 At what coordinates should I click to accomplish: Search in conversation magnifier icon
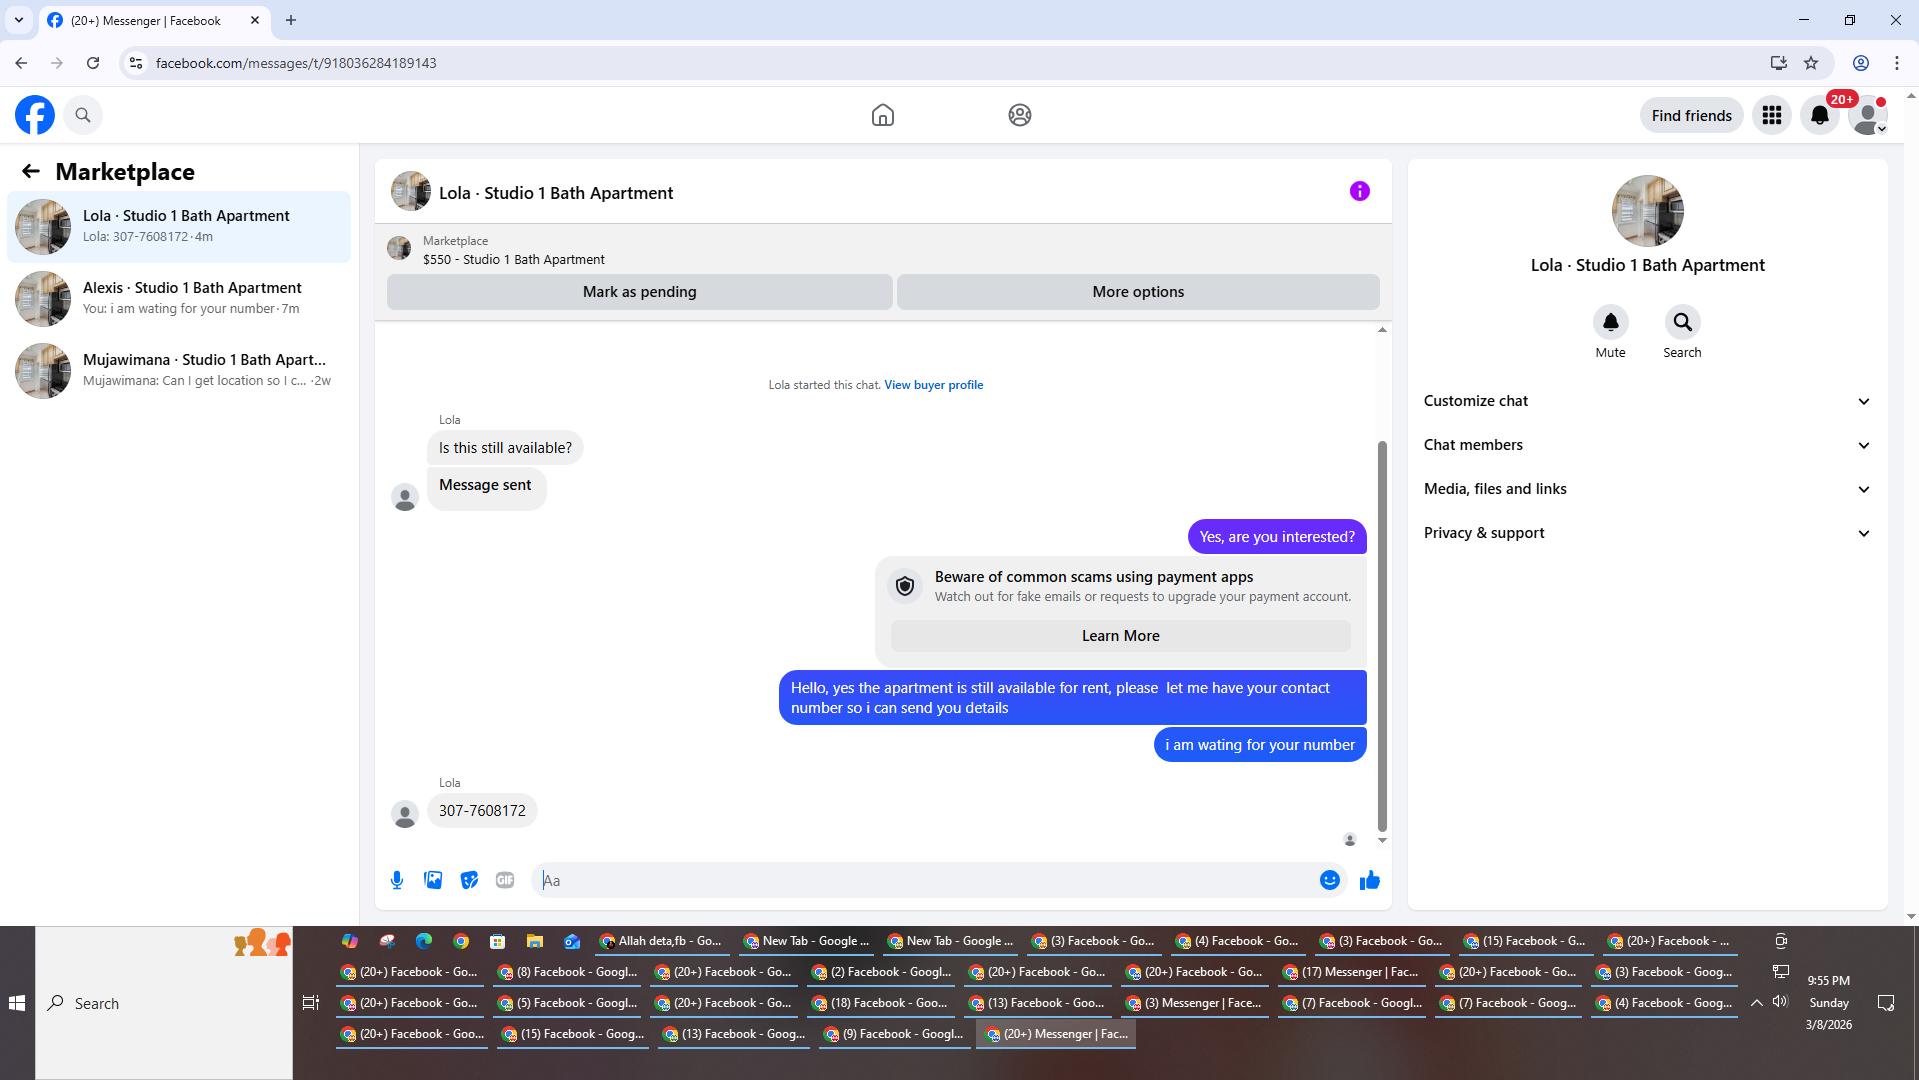[x=1682, y=322]
